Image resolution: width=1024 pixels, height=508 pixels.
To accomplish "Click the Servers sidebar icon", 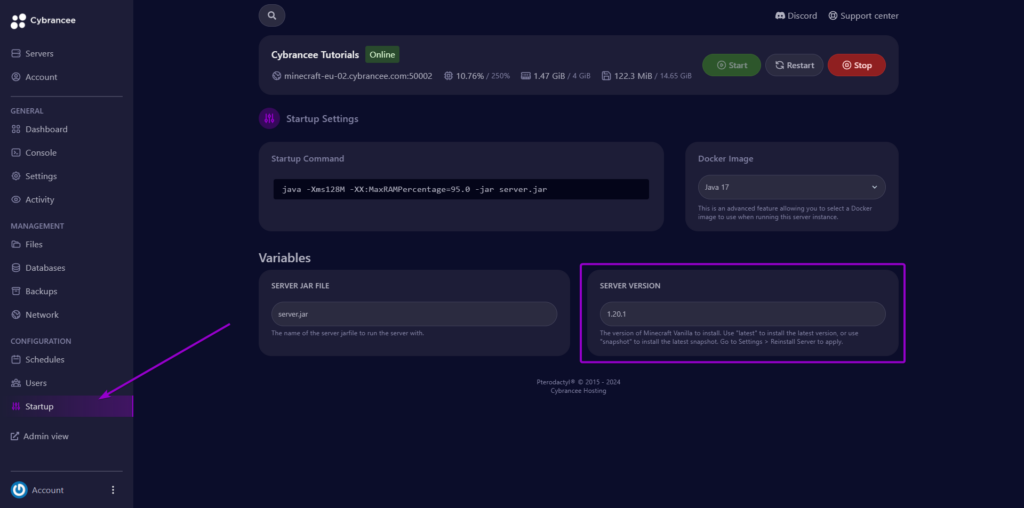I will [16, 54].
